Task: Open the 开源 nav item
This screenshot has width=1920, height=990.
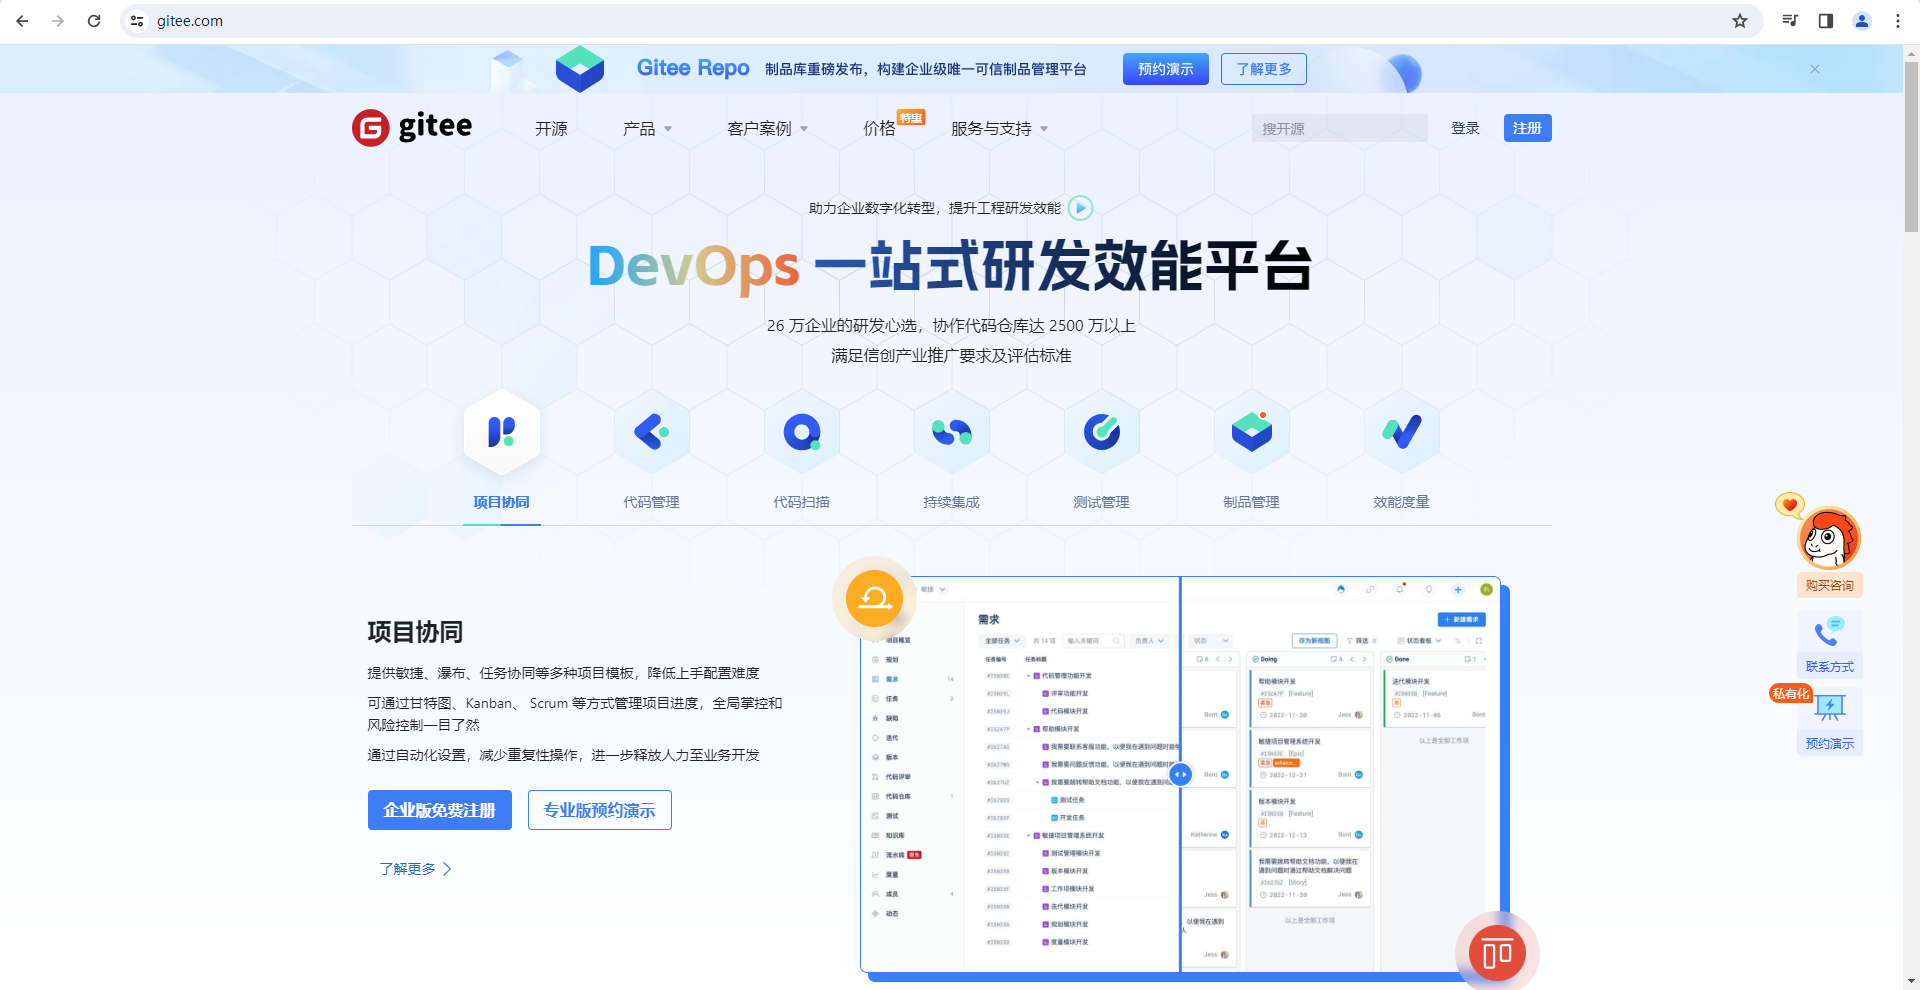Action: [551, 129]
